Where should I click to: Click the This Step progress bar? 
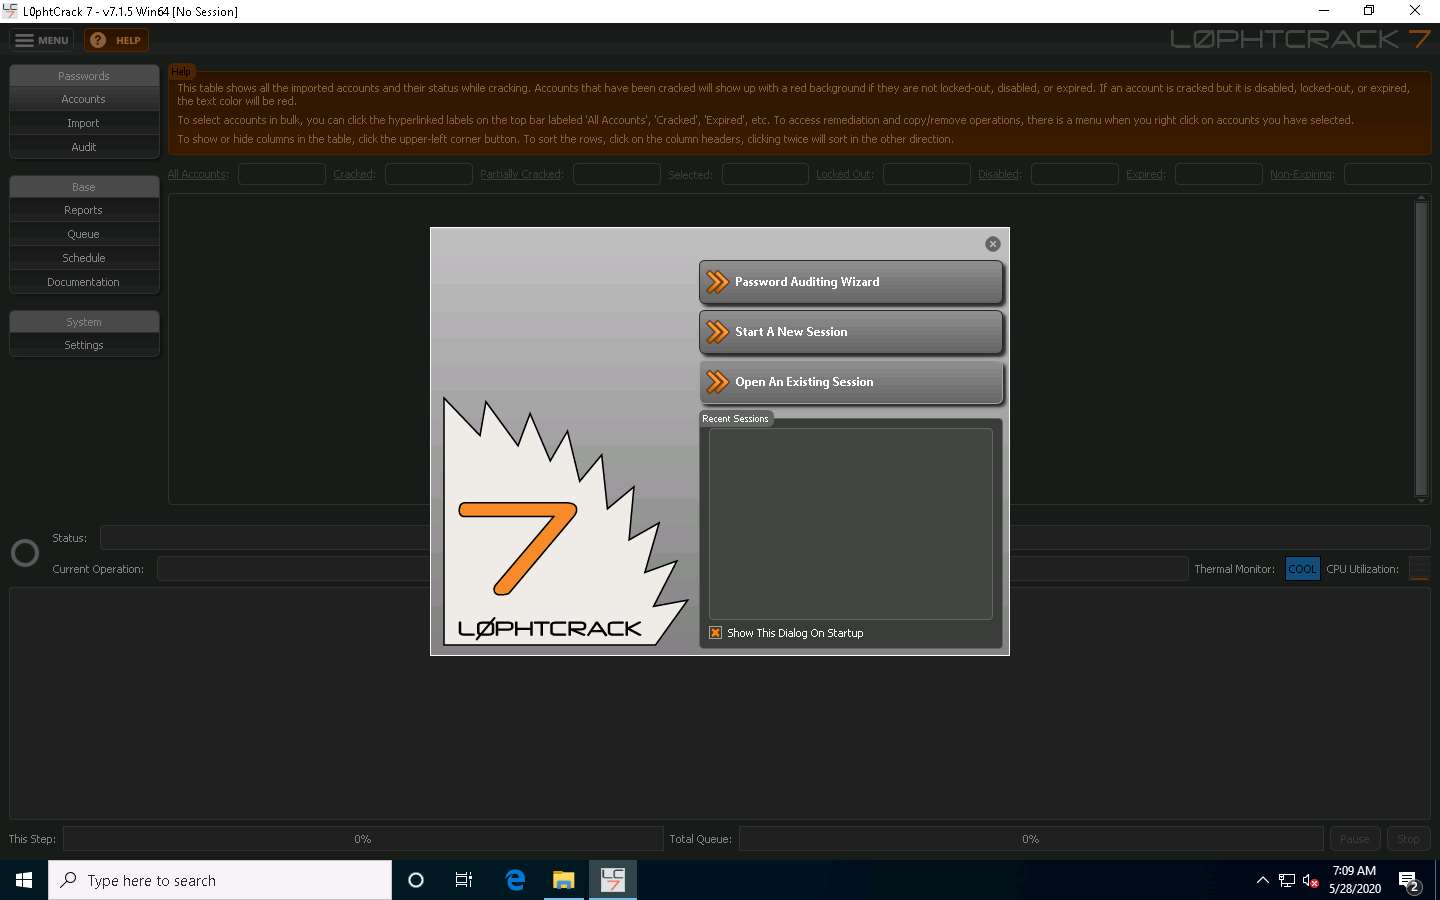click(x=363, y=839)
